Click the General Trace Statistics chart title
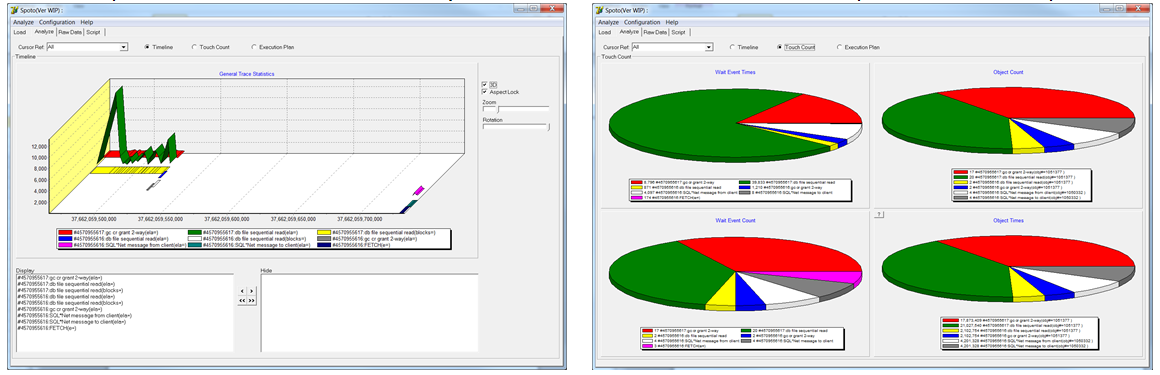Image resolution: width=1160 pixels, height=375 pixels. click(246, 74)
